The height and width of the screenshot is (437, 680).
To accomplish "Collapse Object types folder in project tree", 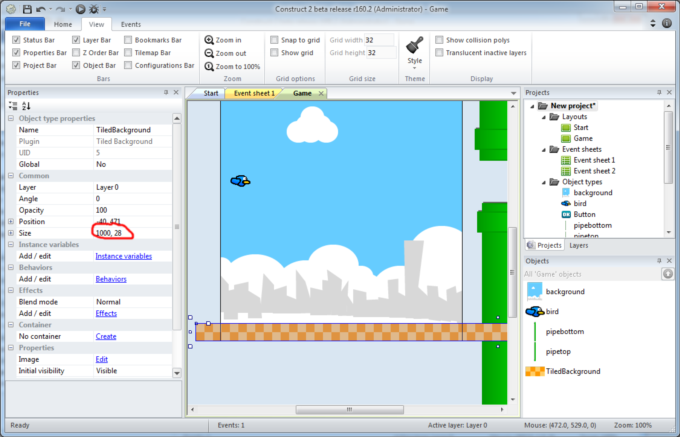I will coord(544,182).
